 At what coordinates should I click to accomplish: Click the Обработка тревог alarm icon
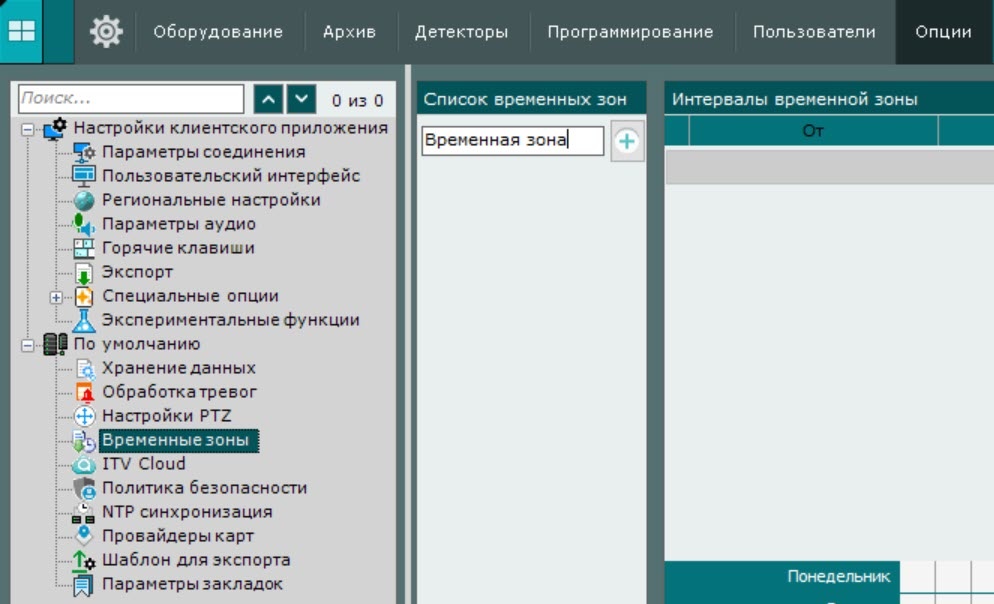85,392
